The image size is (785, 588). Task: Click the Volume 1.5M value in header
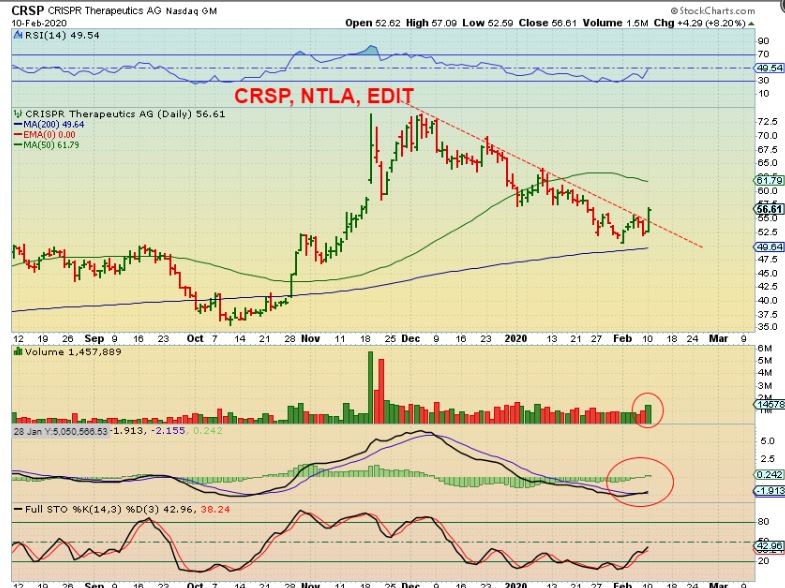click(615, 23)
